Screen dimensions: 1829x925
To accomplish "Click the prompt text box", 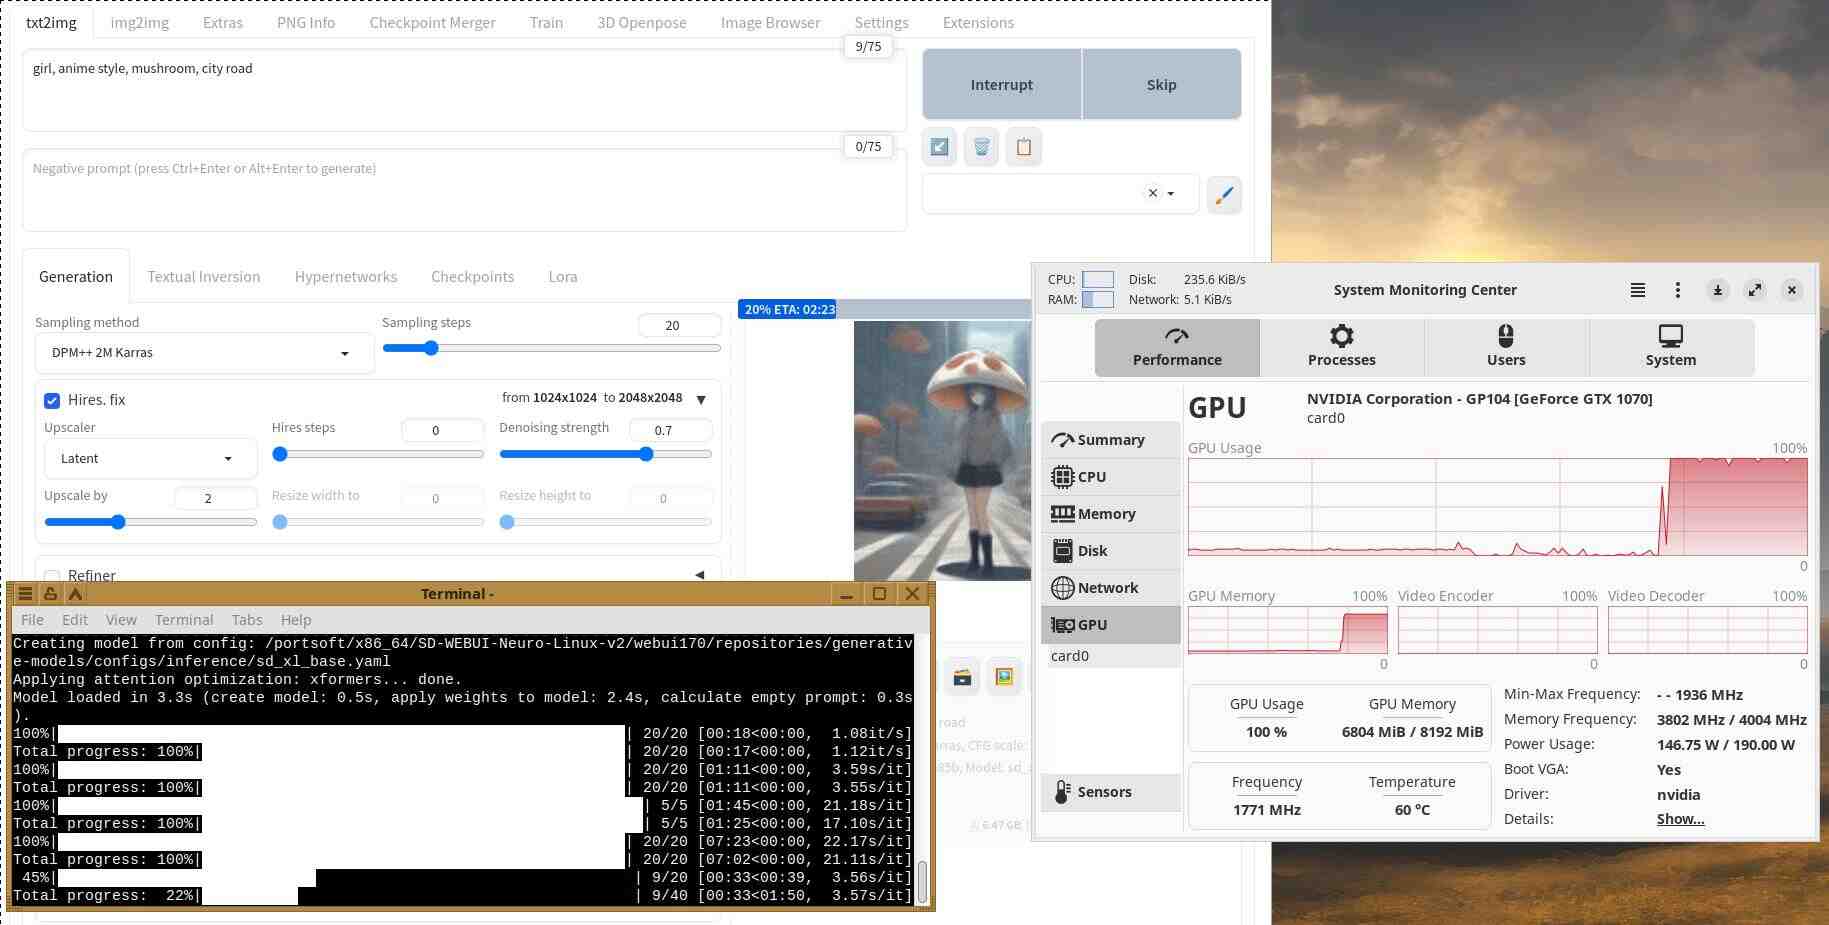I will [x=464, y=90].
